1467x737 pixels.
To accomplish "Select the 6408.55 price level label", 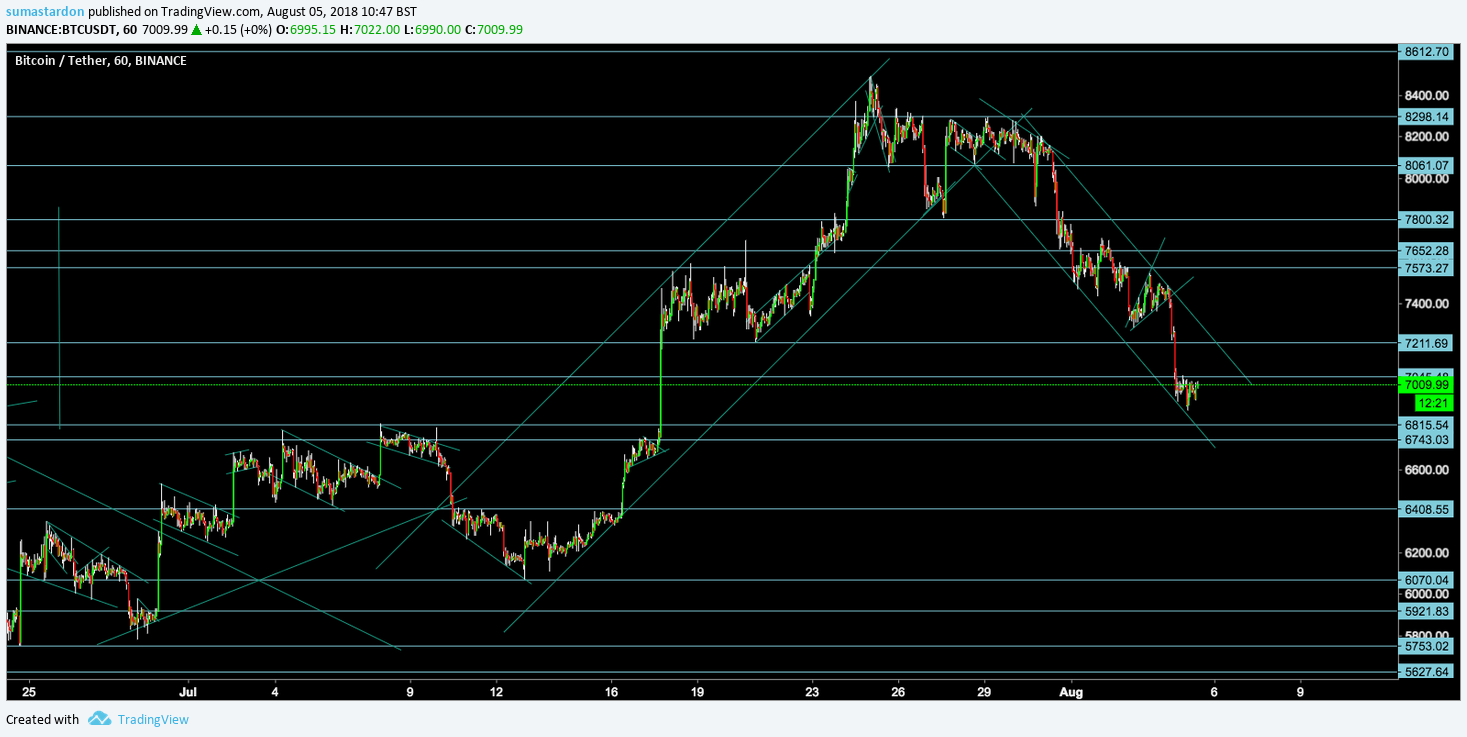I will point(1427,508).
